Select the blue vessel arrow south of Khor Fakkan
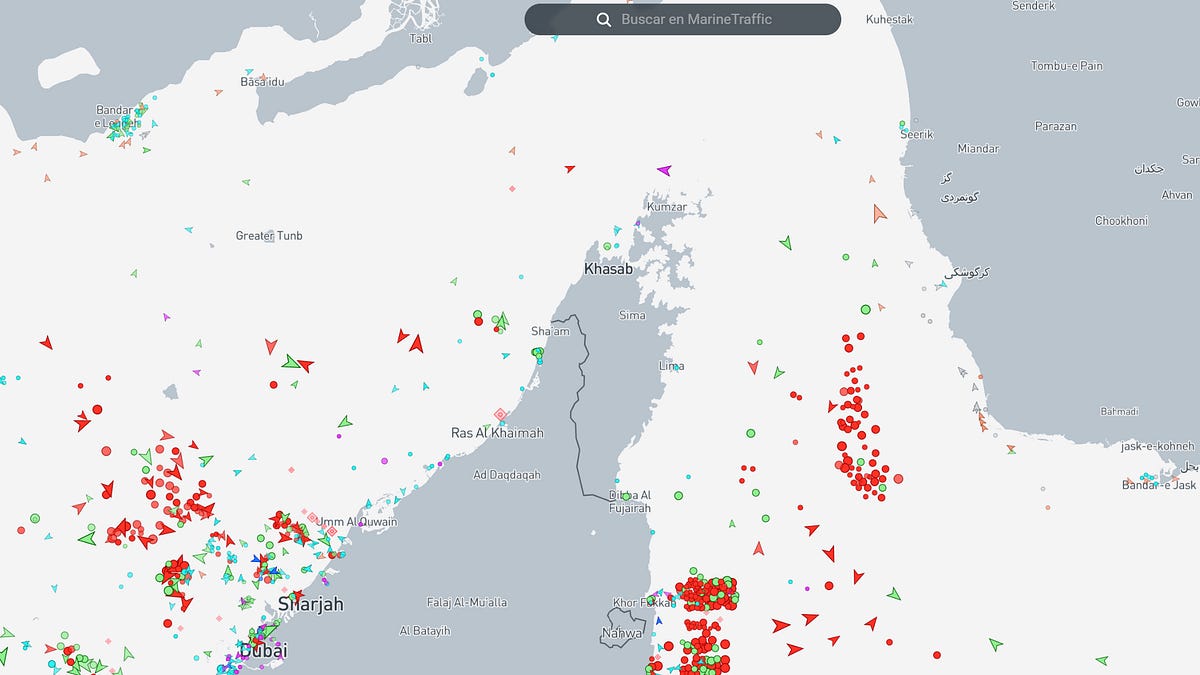Screen dimensions: 1200x675 pos(658,621)
